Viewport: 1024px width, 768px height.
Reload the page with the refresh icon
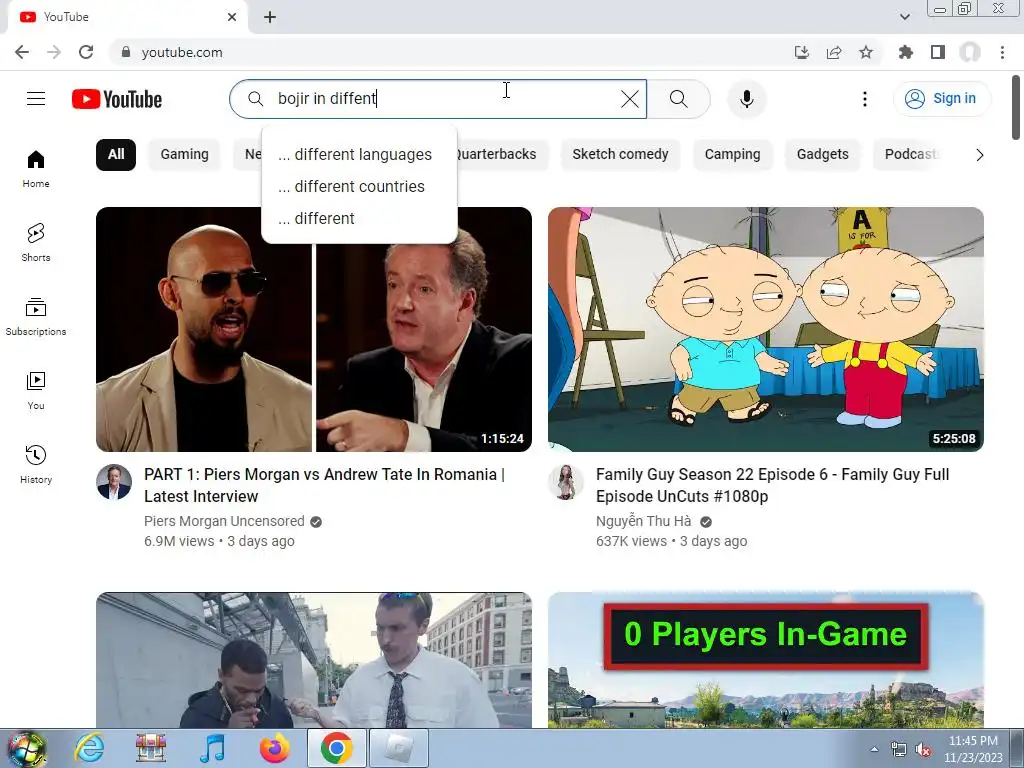tap(86, 52)
